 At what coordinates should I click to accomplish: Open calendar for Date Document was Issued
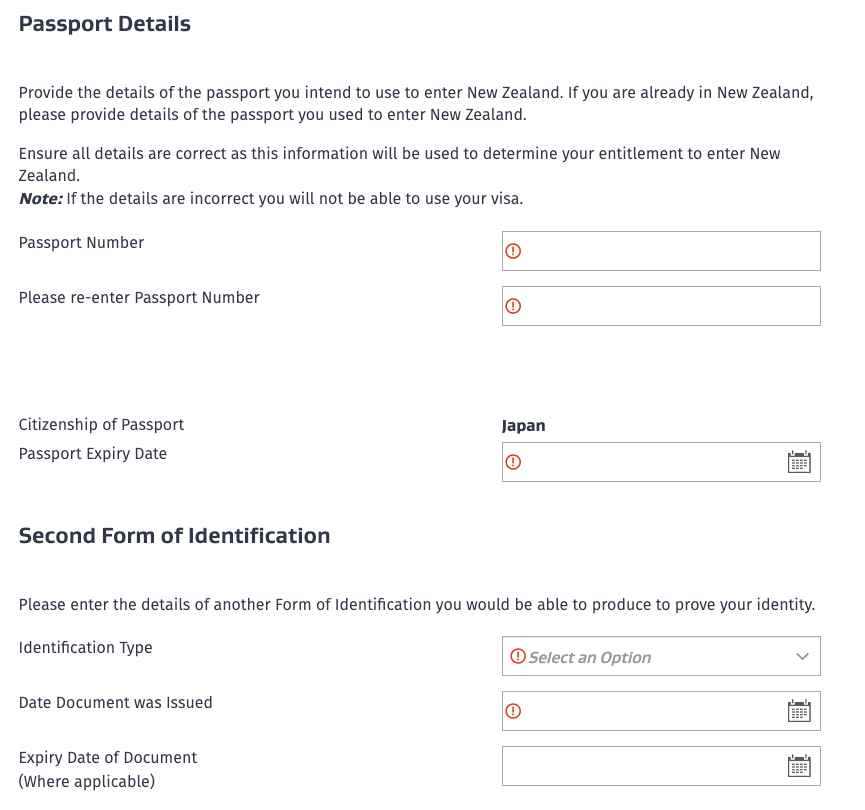[799, 711]
